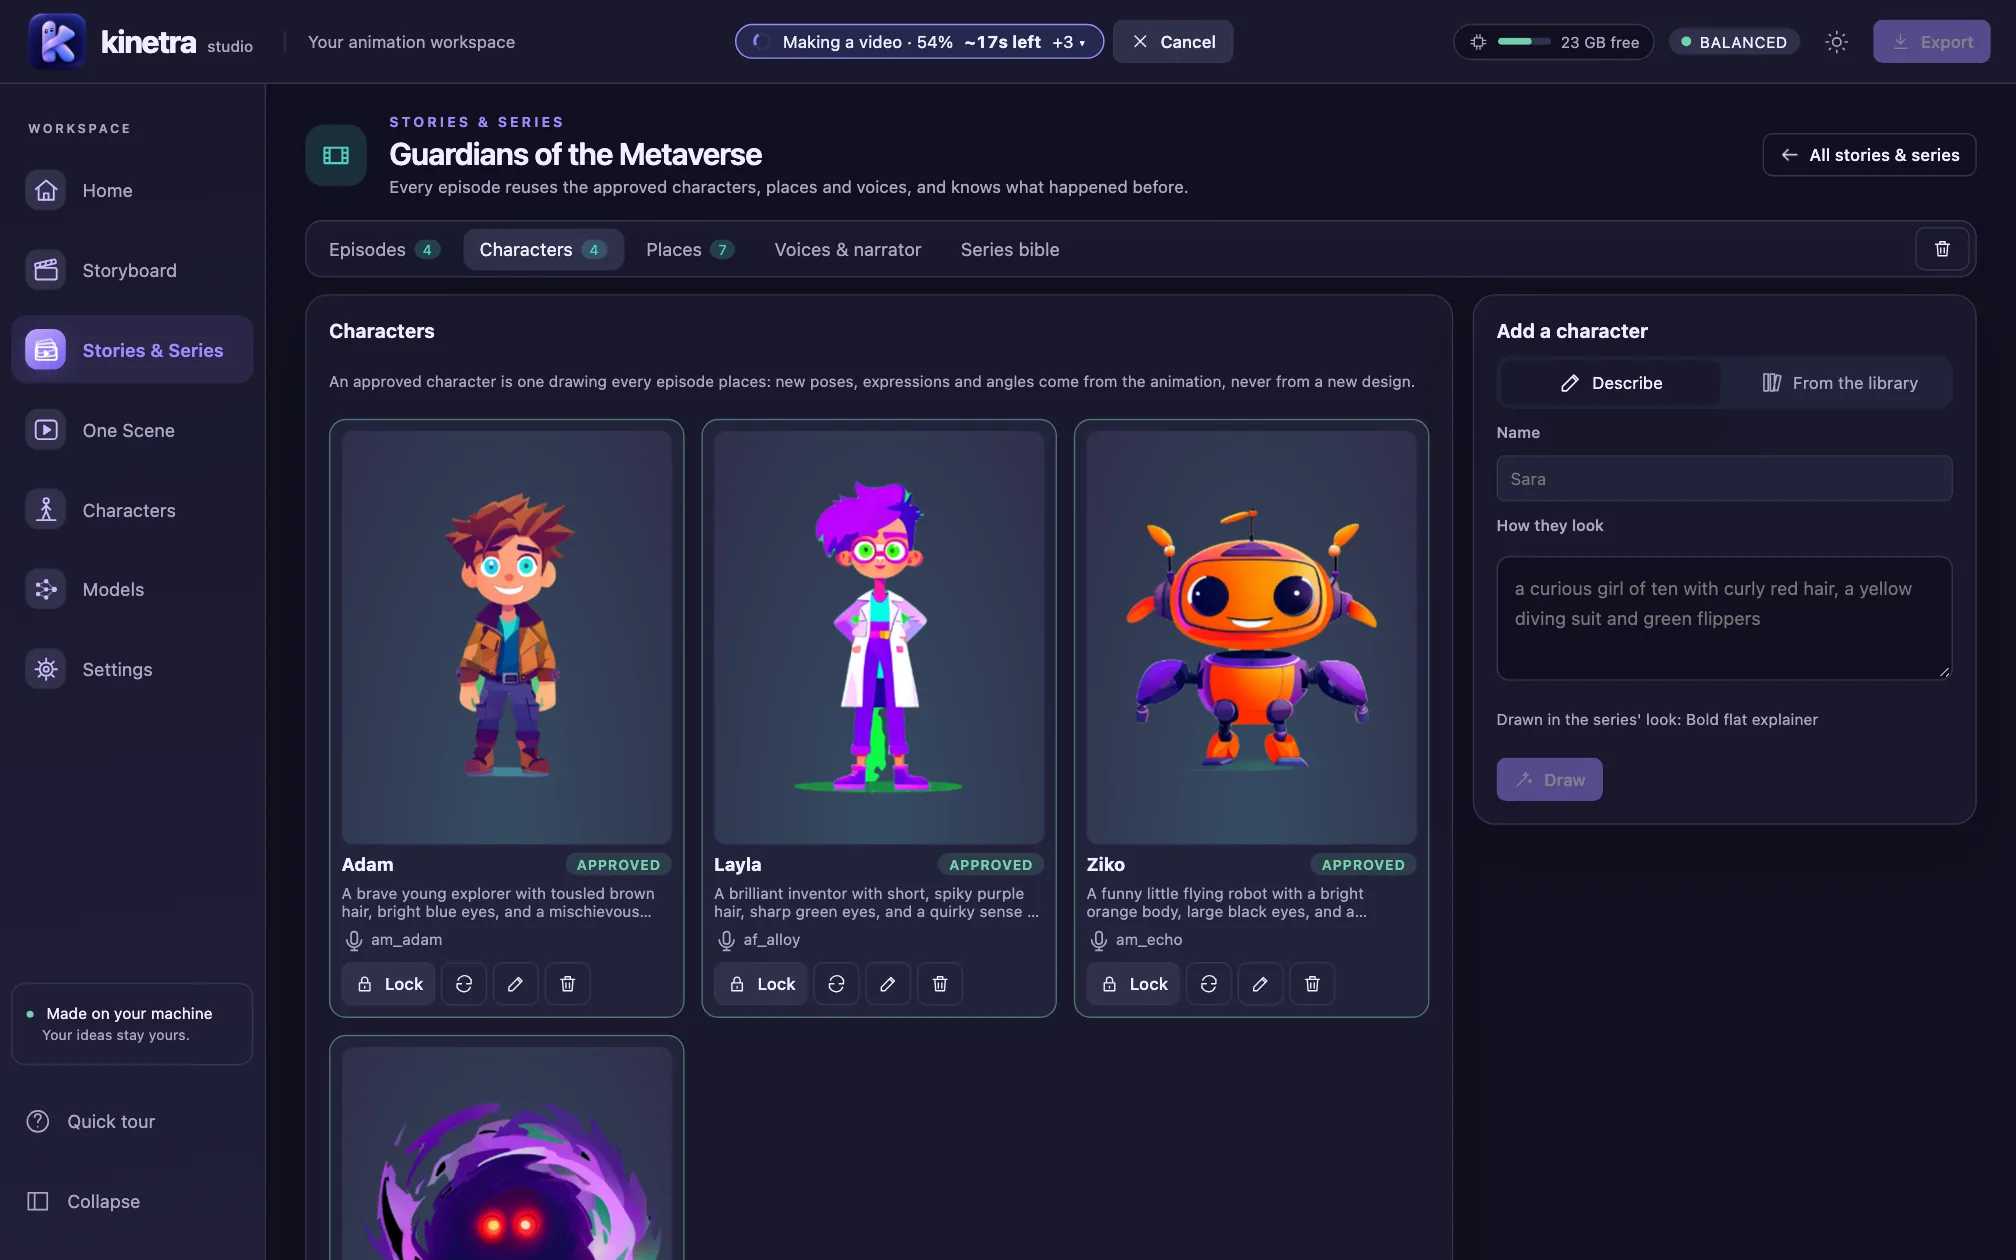Open Home in the sidebar
This screenshot has height=1260, width=2016.
click(132, 190)
